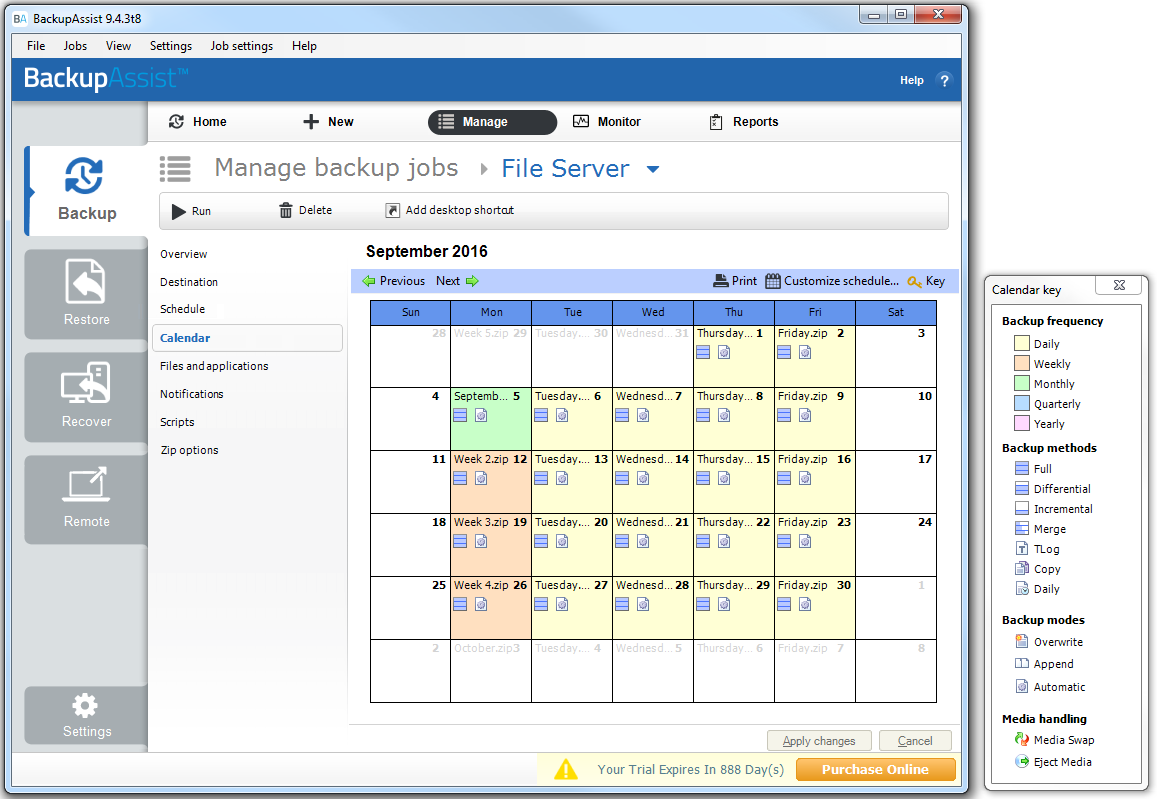The height and width of the screenshot is (799, 1157).
Task: Click the manage jobs list icon beside heading
Action: tap(176, 169)
